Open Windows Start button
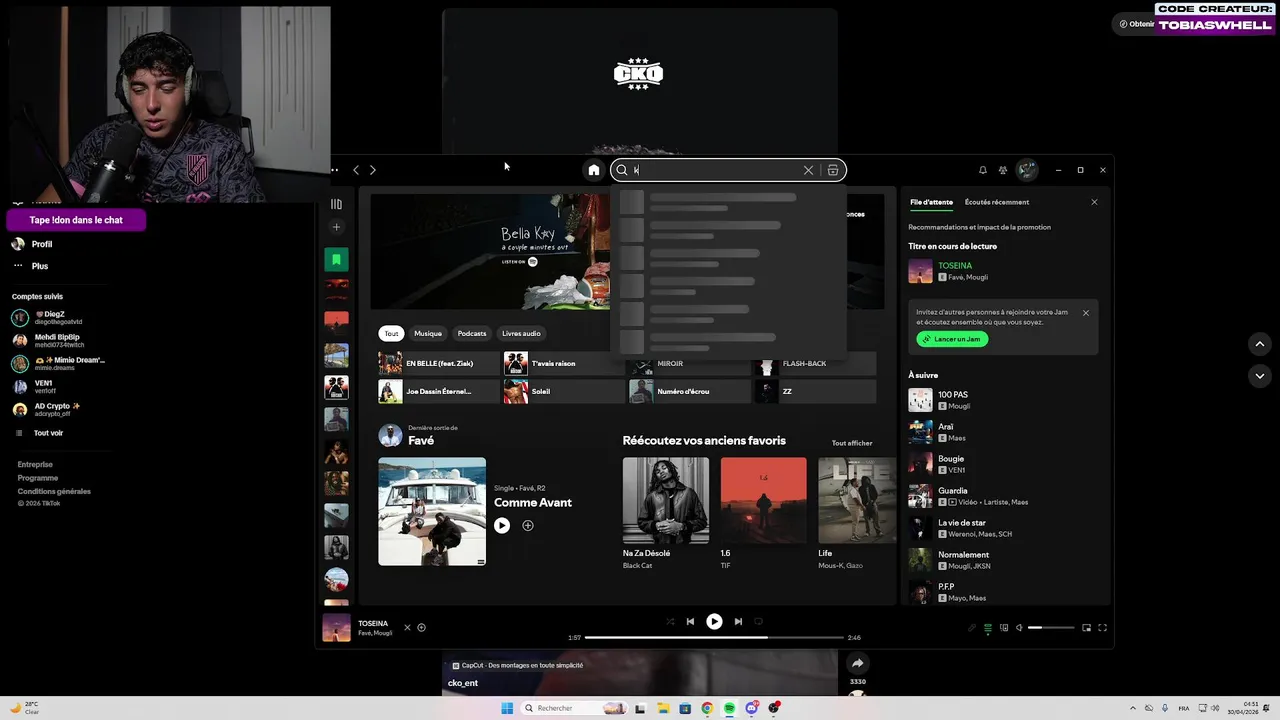 tap(507, 708)
